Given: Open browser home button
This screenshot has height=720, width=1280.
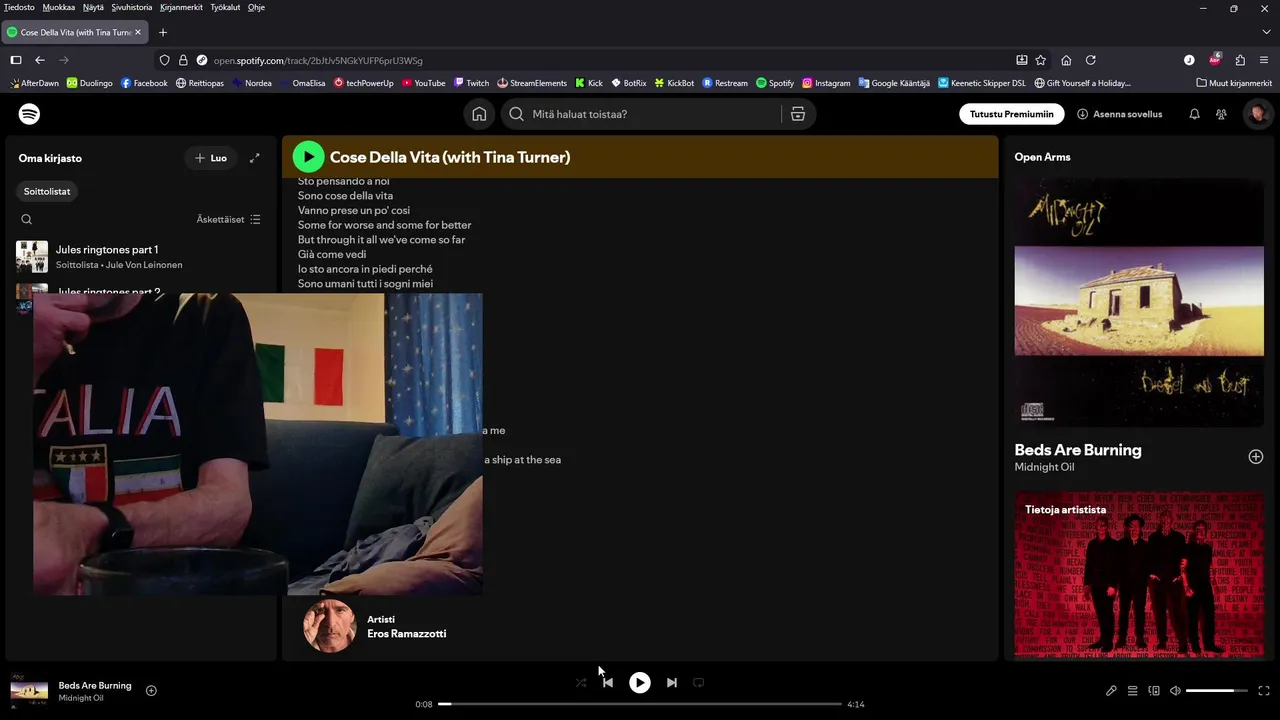Looking at the screenshot, I should pyautogui.click(x=1066, y=60).
